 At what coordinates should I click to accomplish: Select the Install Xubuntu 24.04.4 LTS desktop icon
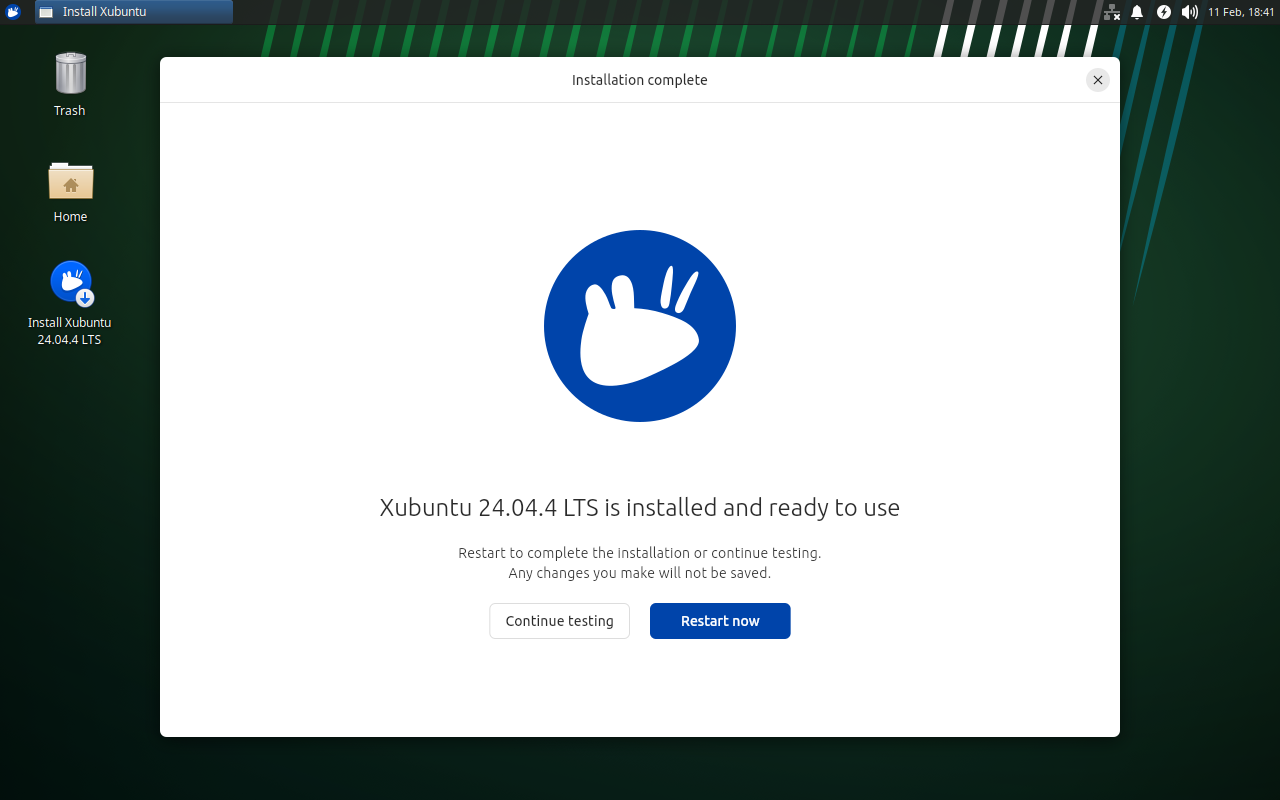(x=71, y=283)
